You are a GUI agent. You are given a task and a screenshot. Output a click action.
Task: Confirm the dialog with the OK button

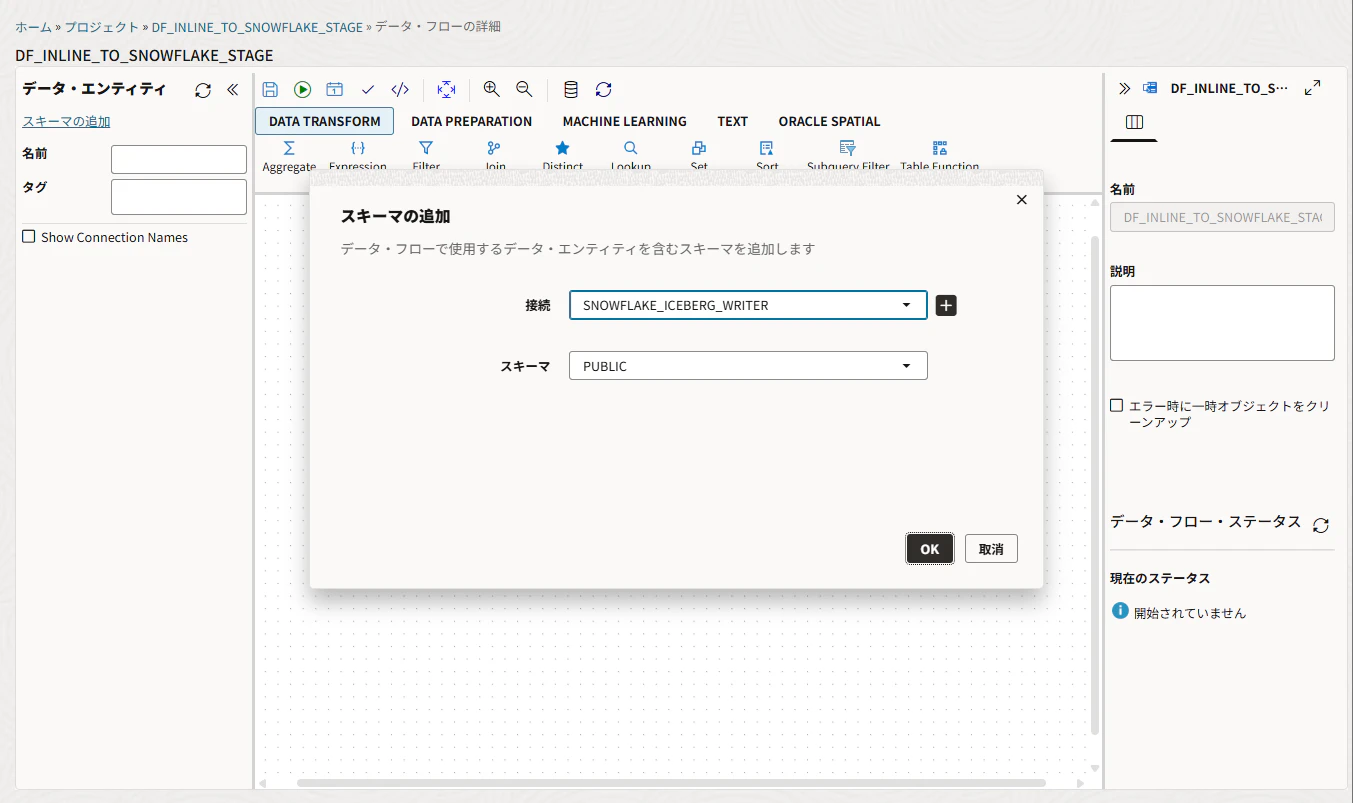click(x=930, y=548)
